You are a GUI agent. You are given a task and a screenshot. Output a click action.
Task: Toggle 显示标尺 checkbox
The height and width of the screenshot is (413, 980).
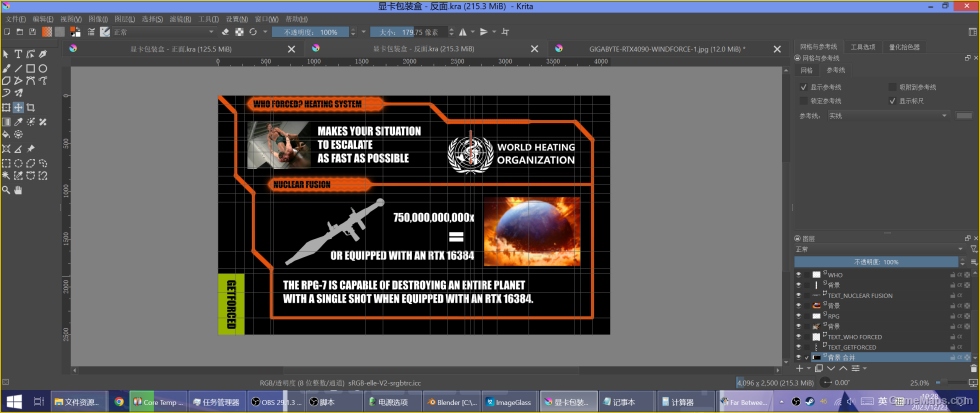click(892, 101)
